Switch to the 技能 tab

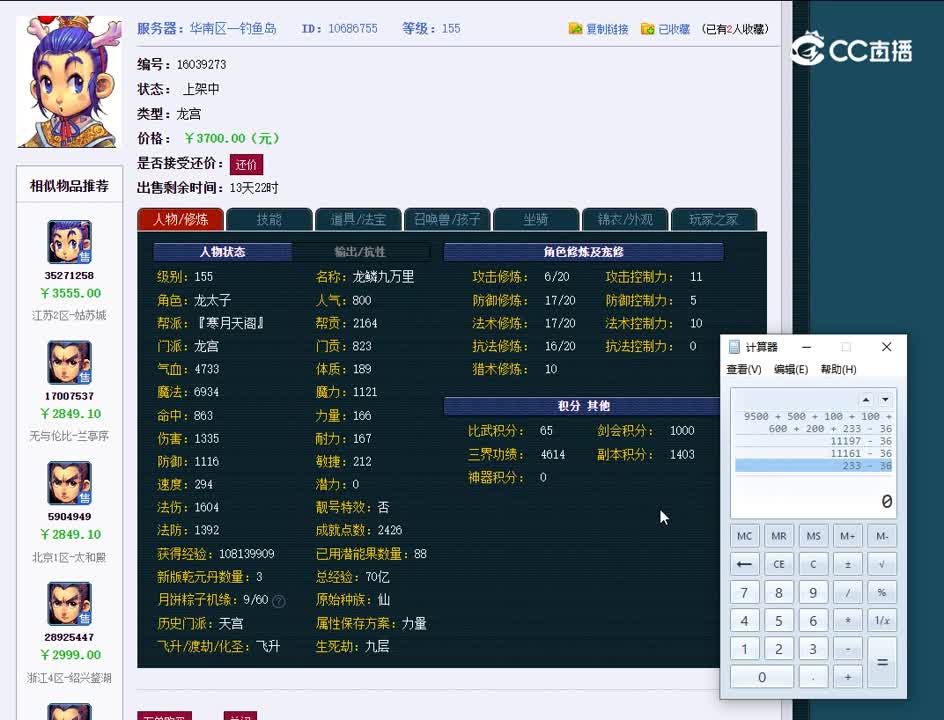(269, 219)
